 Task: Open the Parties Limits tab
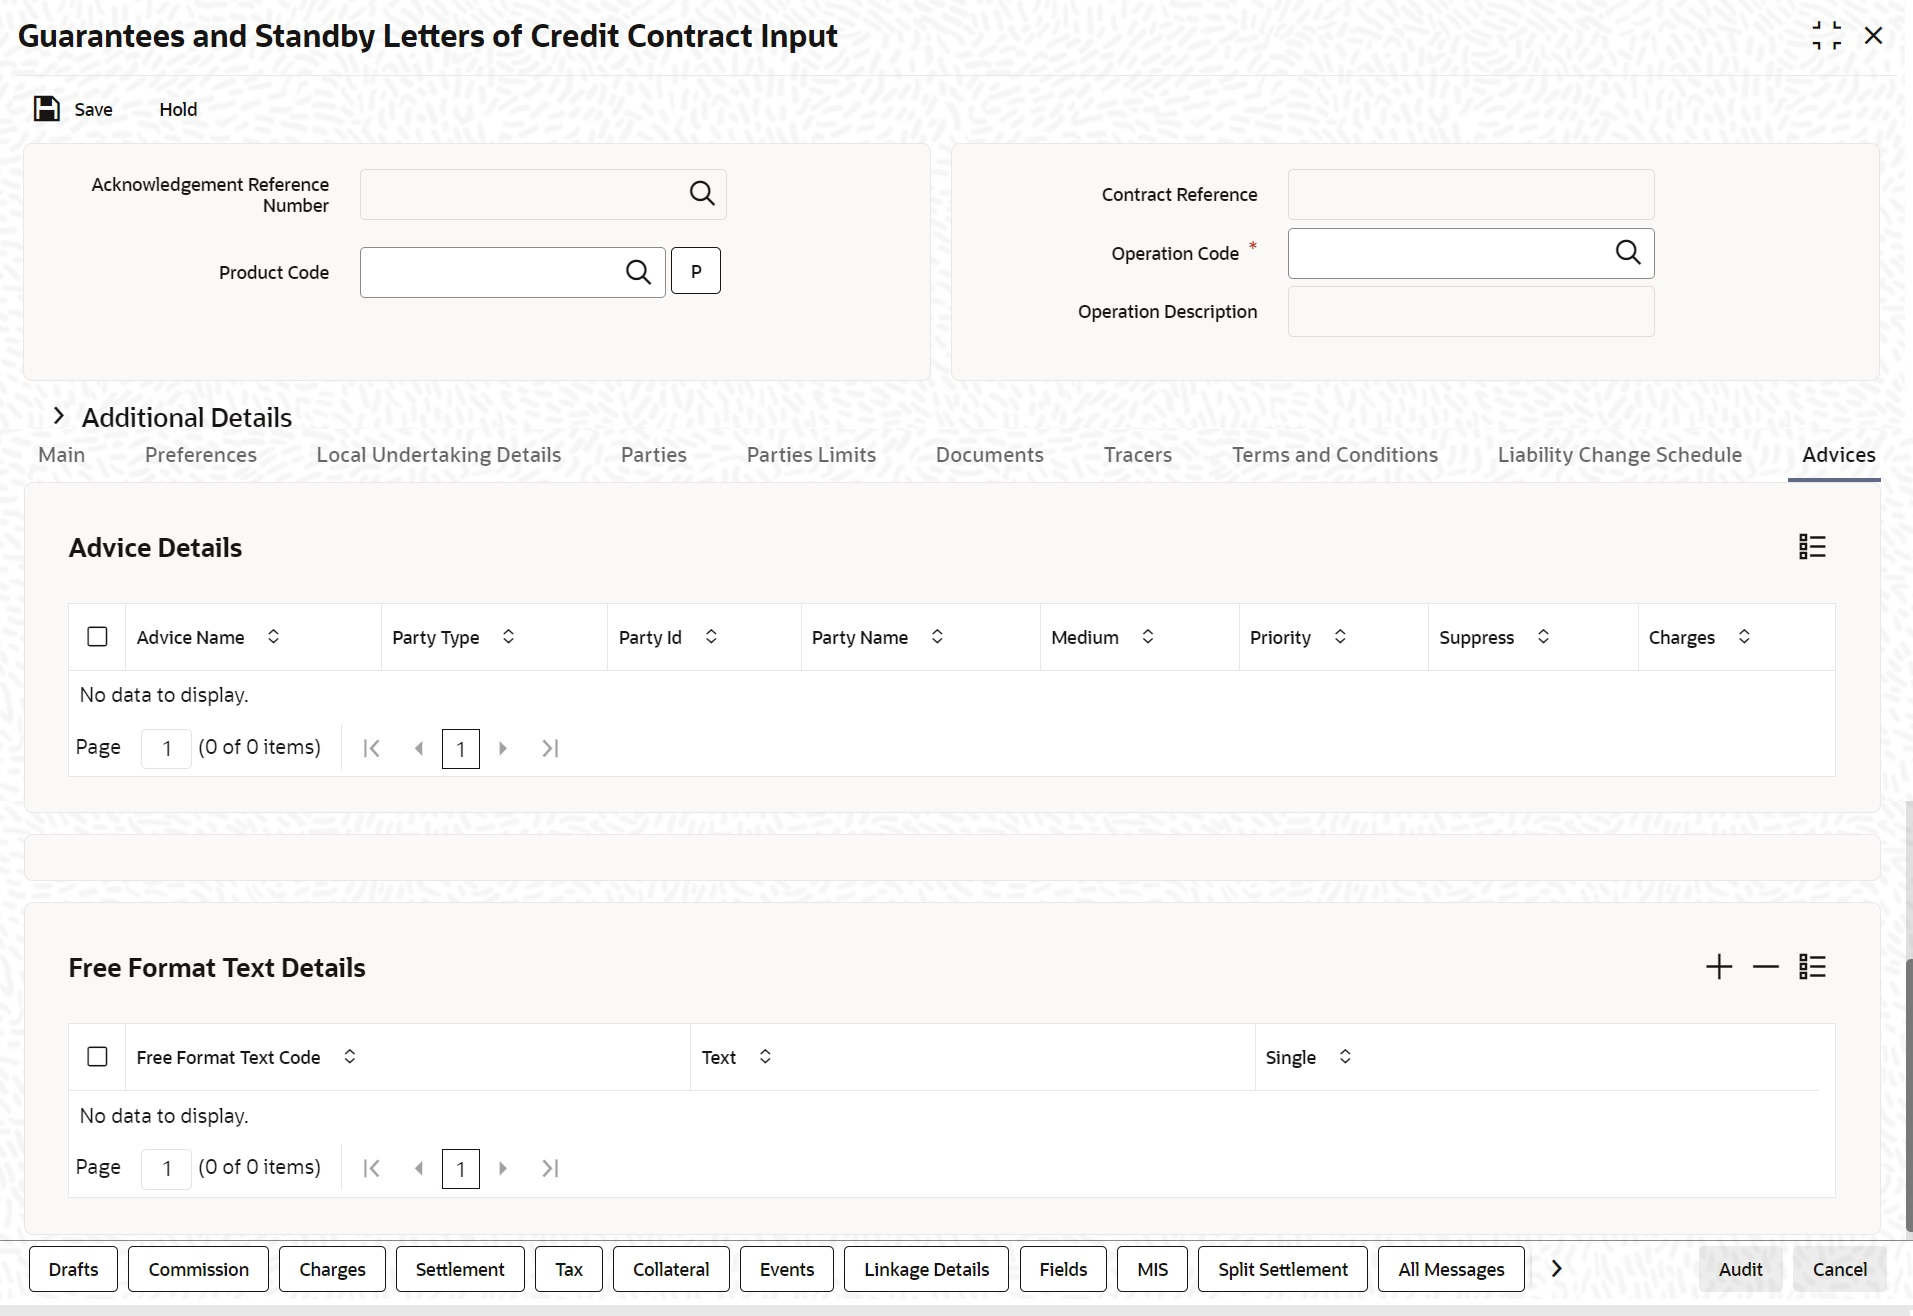pos(811,455)
